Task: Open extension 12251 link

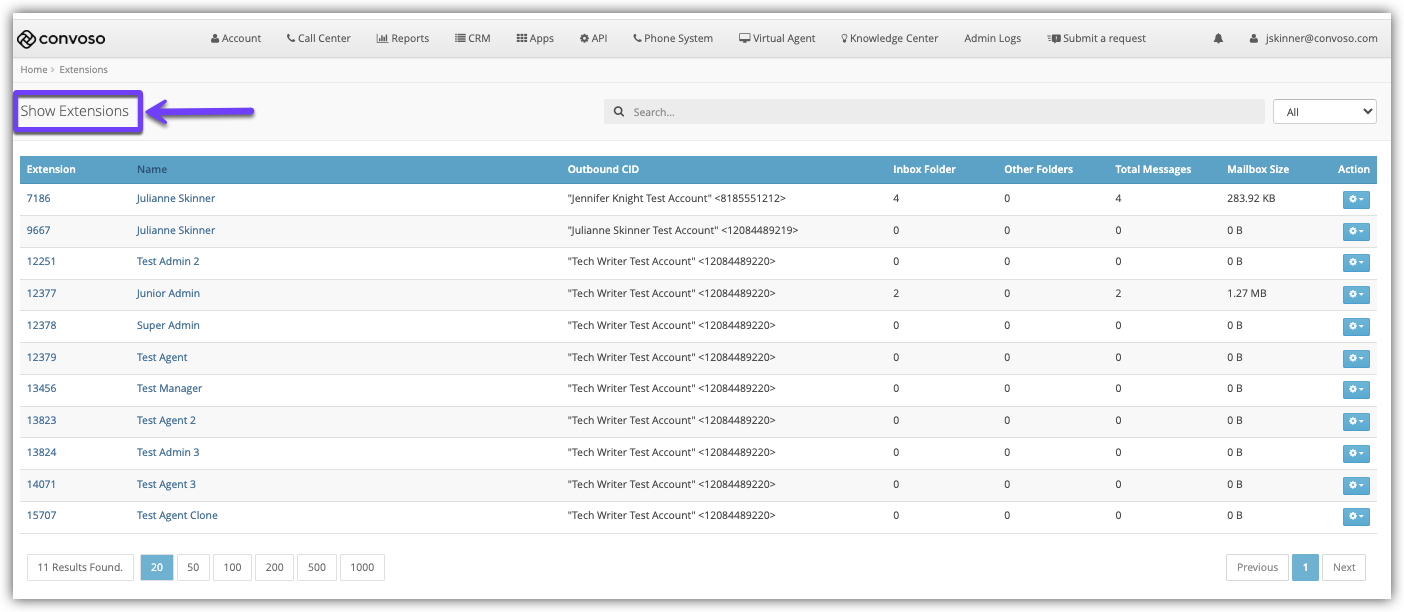Action: [x=41, y=262]
